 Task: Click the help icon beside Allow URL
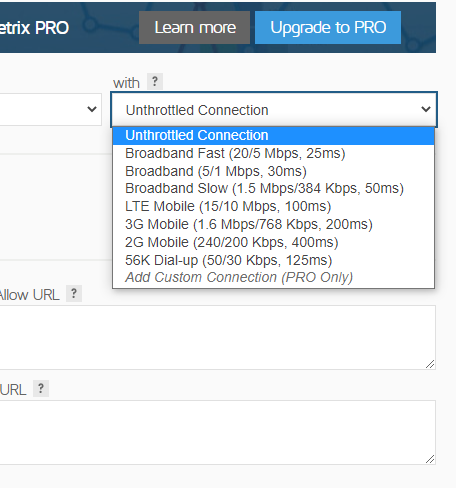[74, 293]
